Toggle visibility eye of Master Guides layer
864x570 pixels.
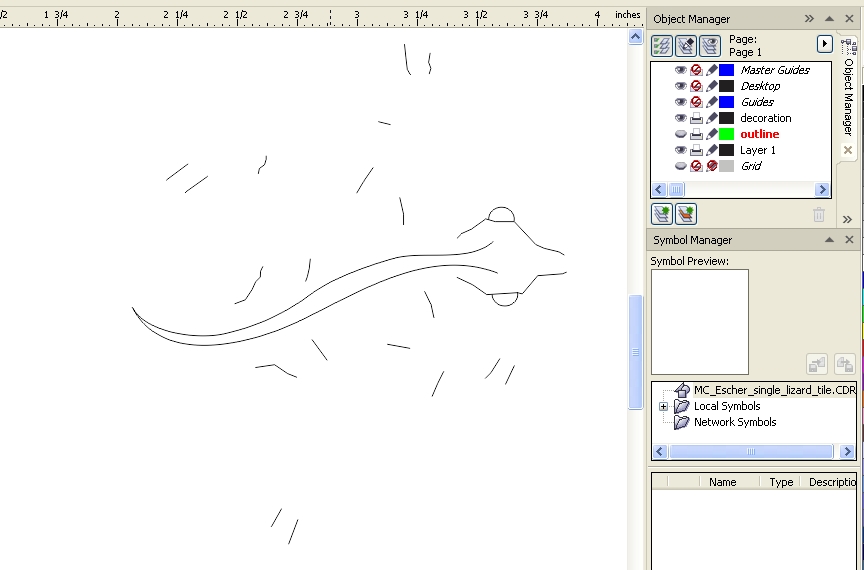[681, 70]
